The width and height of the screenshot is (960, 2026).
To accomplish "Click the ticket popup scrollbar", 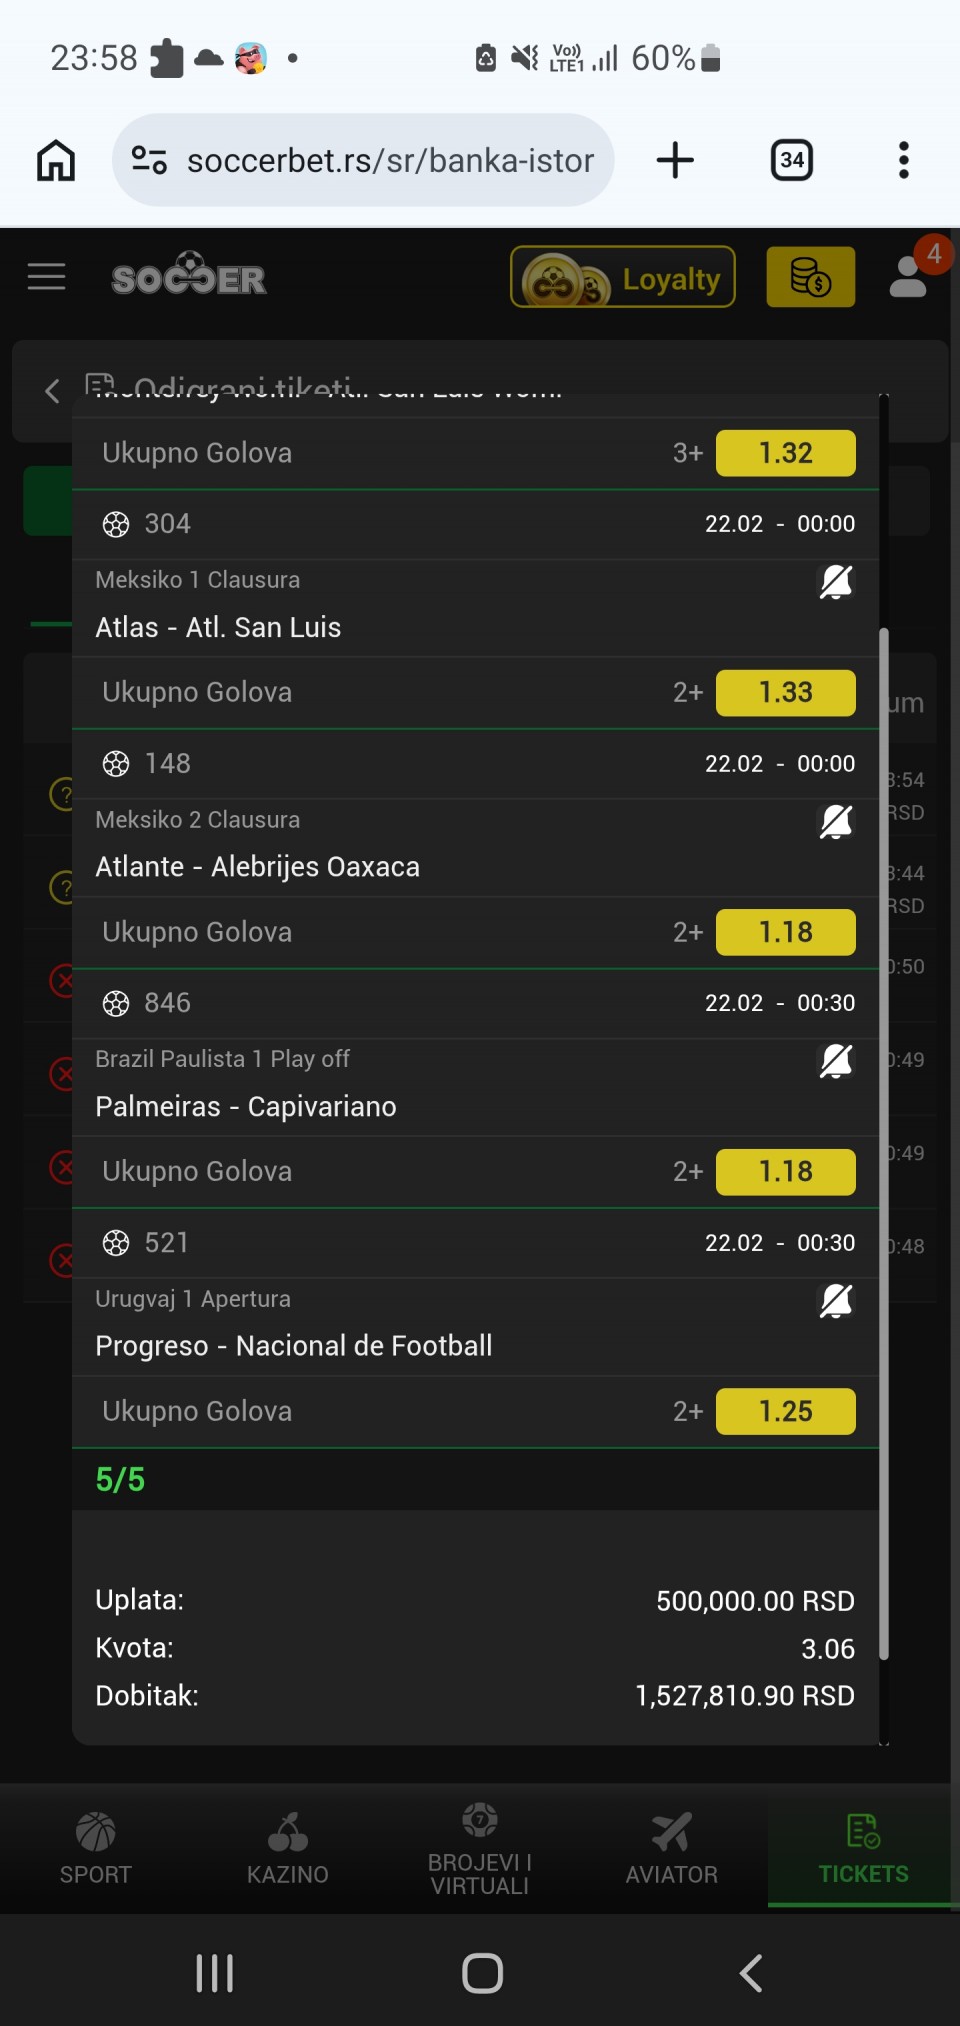I will click(x=883, y=1140).
